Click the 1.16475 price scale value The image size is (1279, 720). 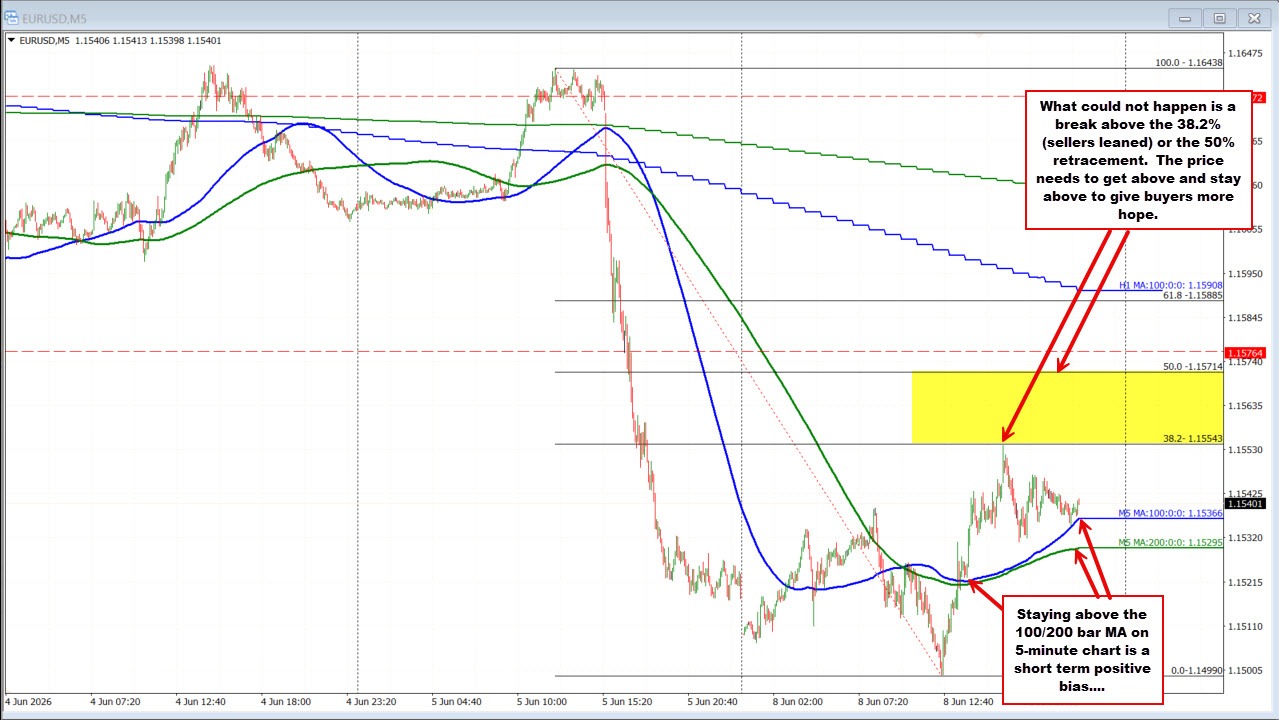click(x=1246, y=54)
